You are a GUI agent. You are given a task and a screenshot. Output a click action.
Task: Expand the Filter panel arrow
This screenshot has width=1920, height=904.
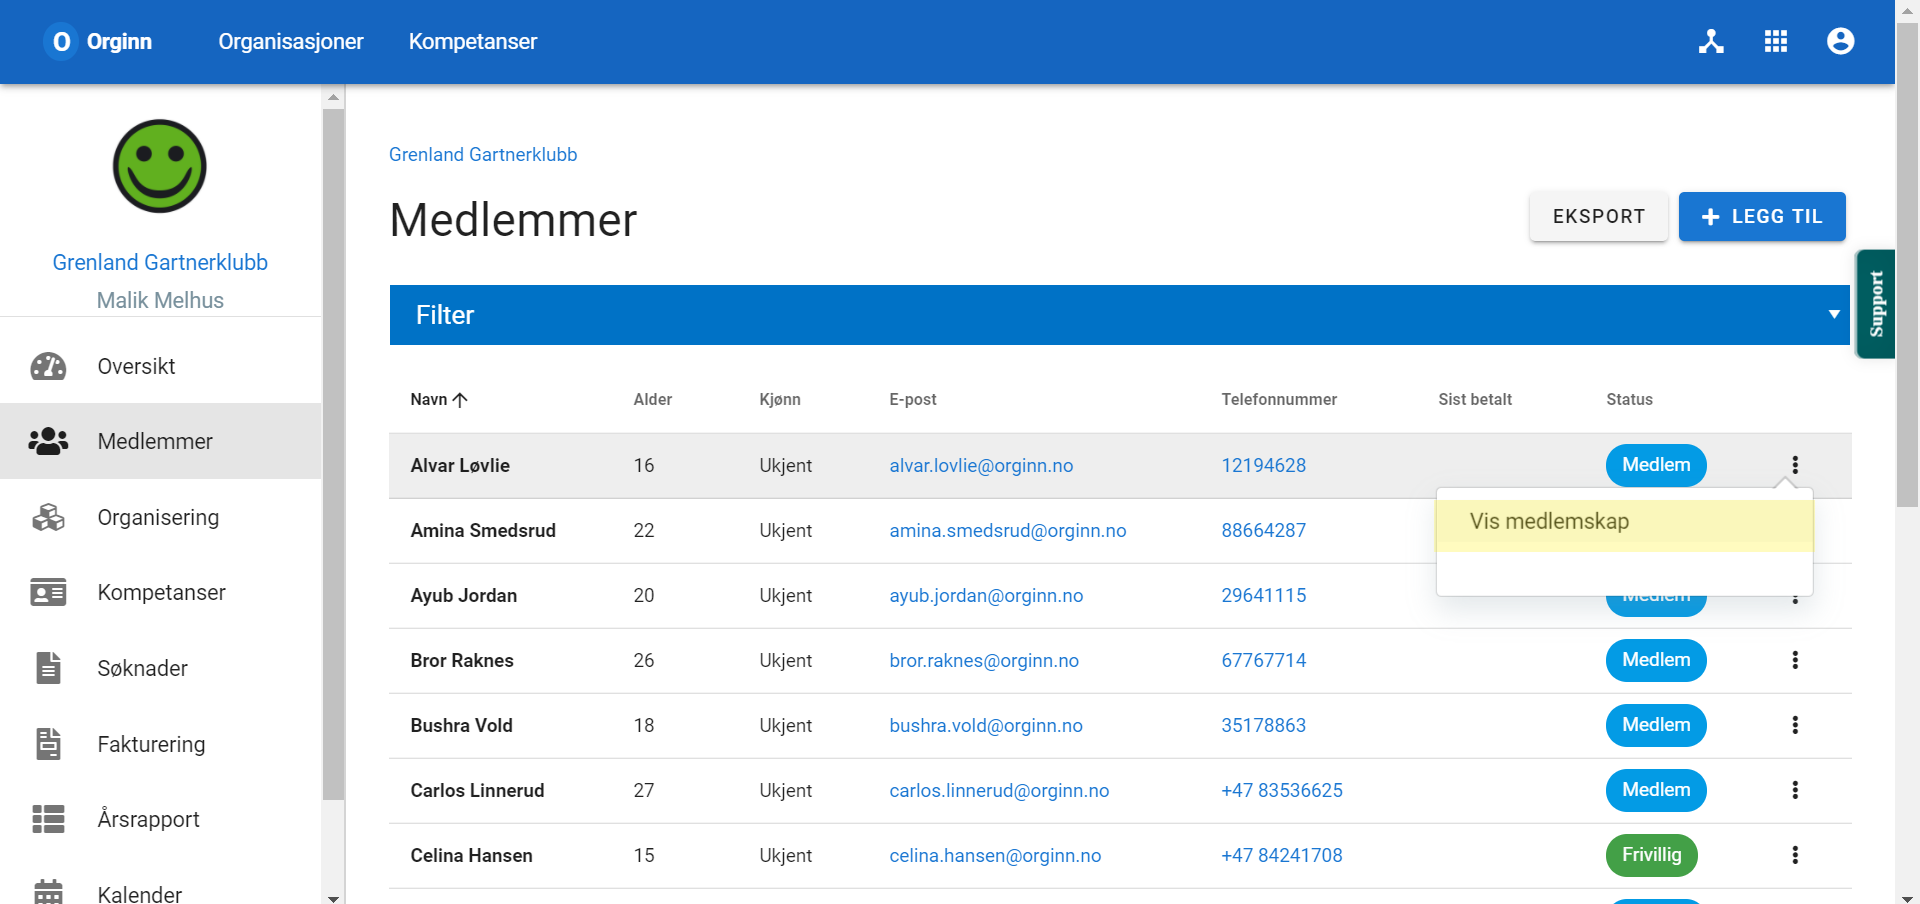pos(1834,314)
